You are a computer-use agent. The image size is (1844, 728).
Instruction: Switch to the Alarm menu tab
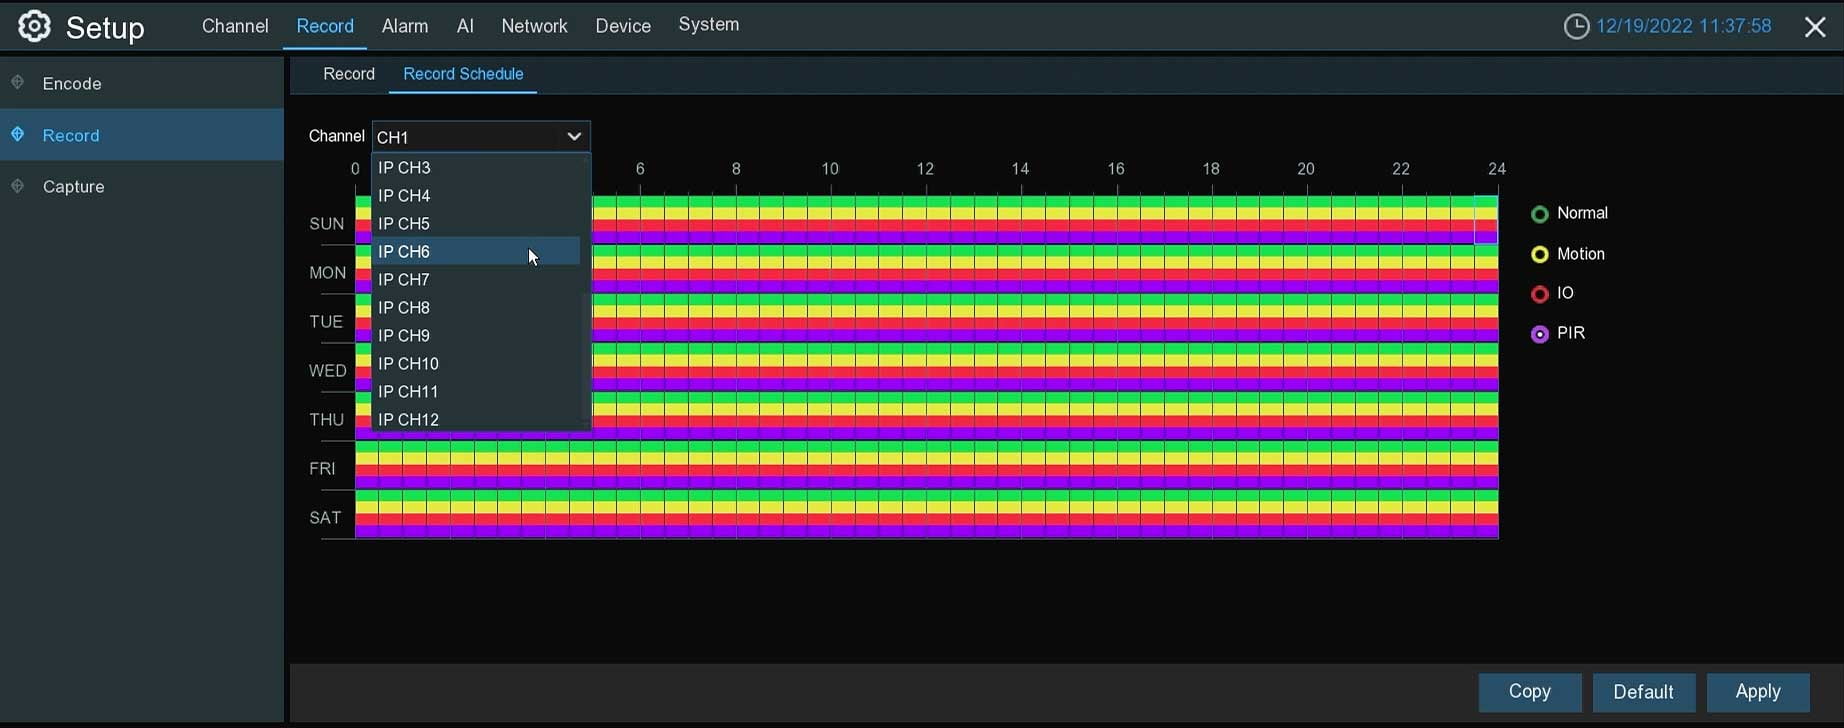[x=405, y=26]
